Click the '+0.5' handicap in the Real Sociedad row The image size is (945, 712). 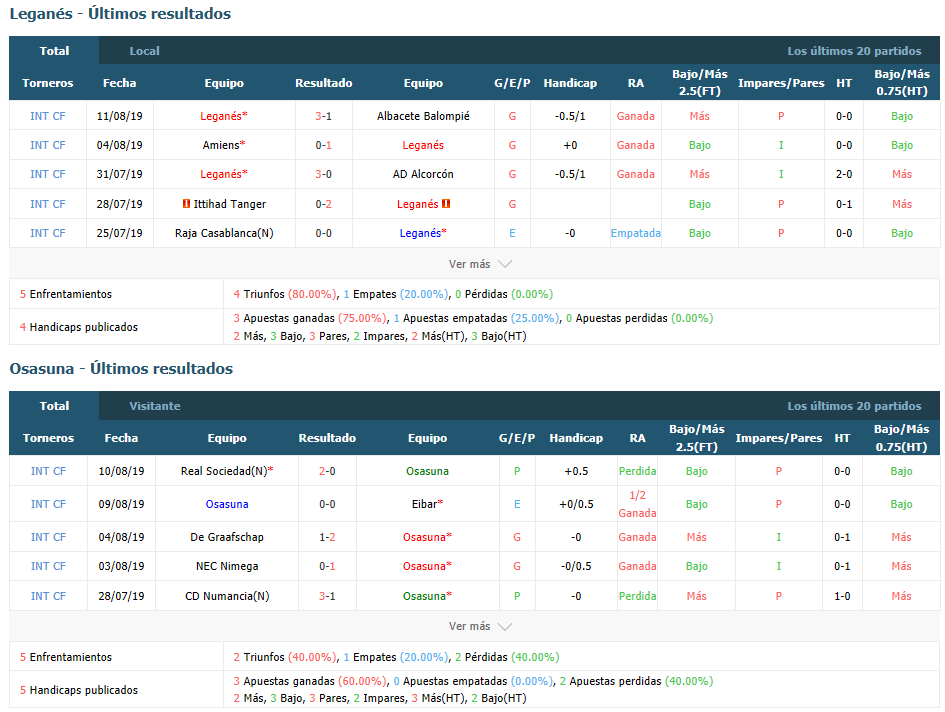pos(576,471)
